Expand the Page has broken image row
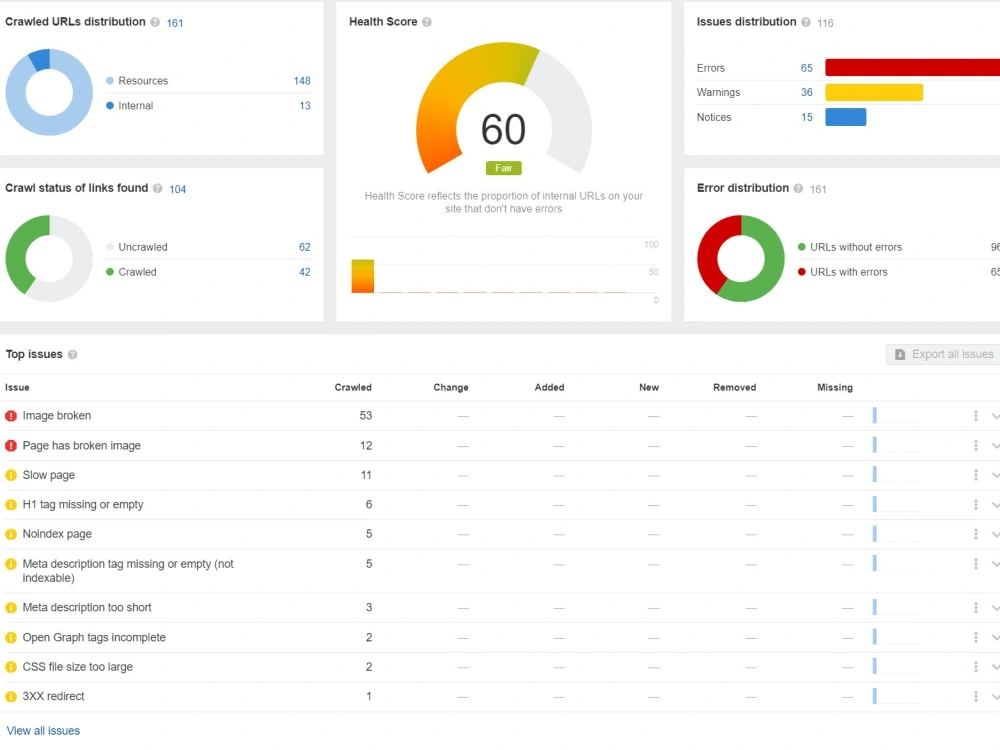Viewport: 1000px width, 750px height. point(995,446)
